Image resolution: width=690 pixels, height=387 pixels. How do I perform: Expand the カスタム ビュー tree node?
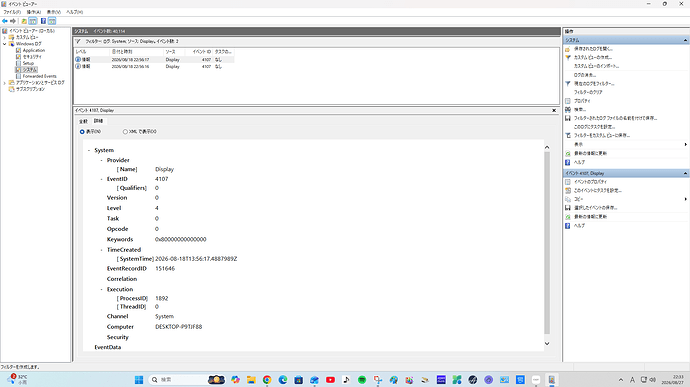coord(5,37)
